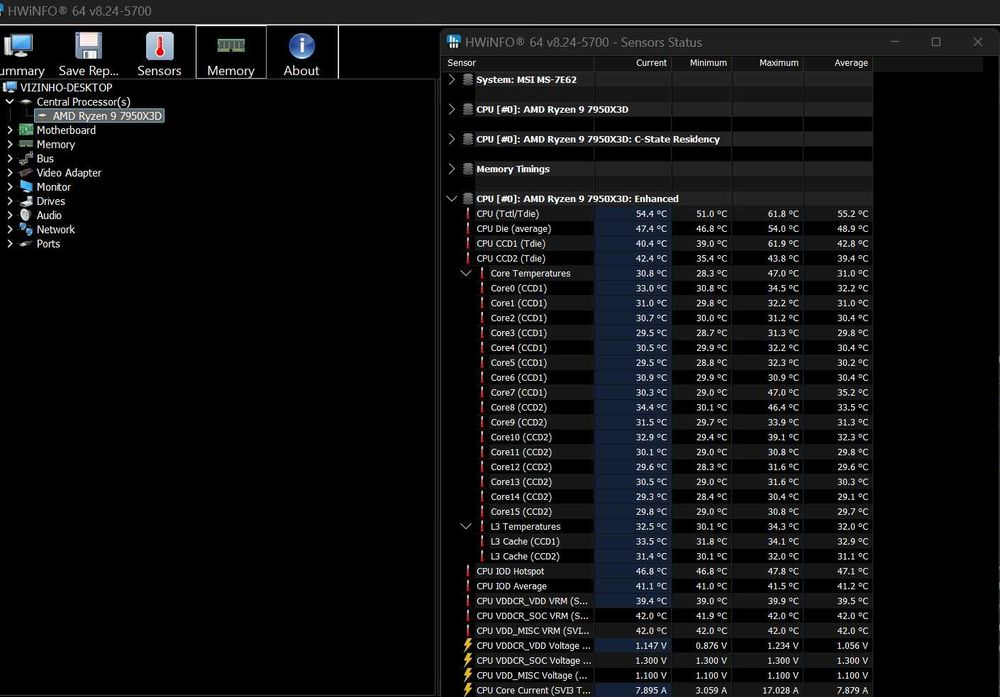
Task: Collapse the Ryzen 9 7950X3D Enhanced group
Action: [x=452, y=198]
